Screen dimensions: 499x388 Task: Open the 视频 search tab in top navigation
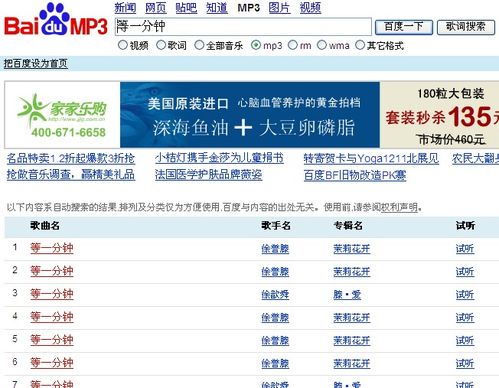pyautogui.click(x=310, y=7)
